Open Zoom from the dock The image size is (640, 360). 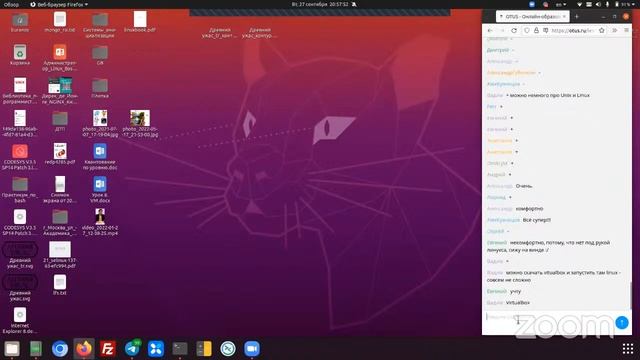click(x=252, y=349)
